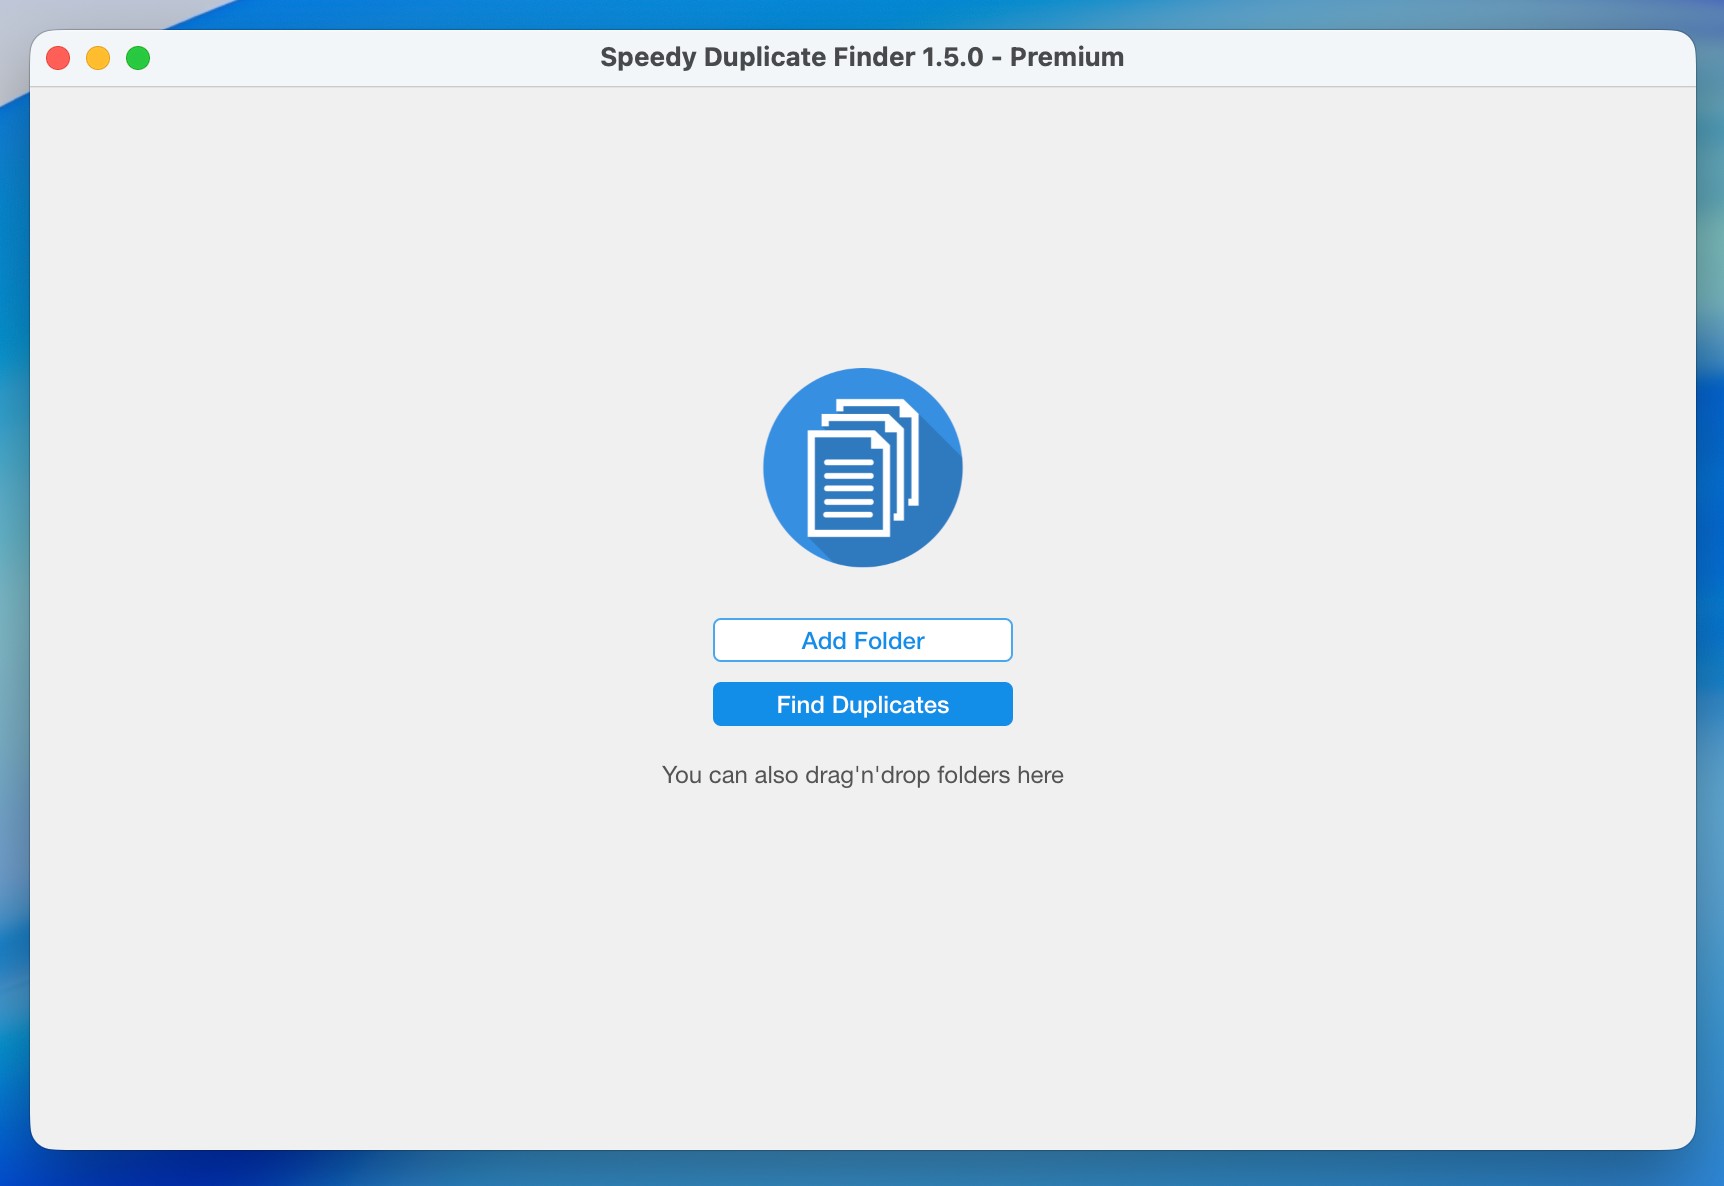Click the blue stacked documents app logo

[x=862, y=468]
